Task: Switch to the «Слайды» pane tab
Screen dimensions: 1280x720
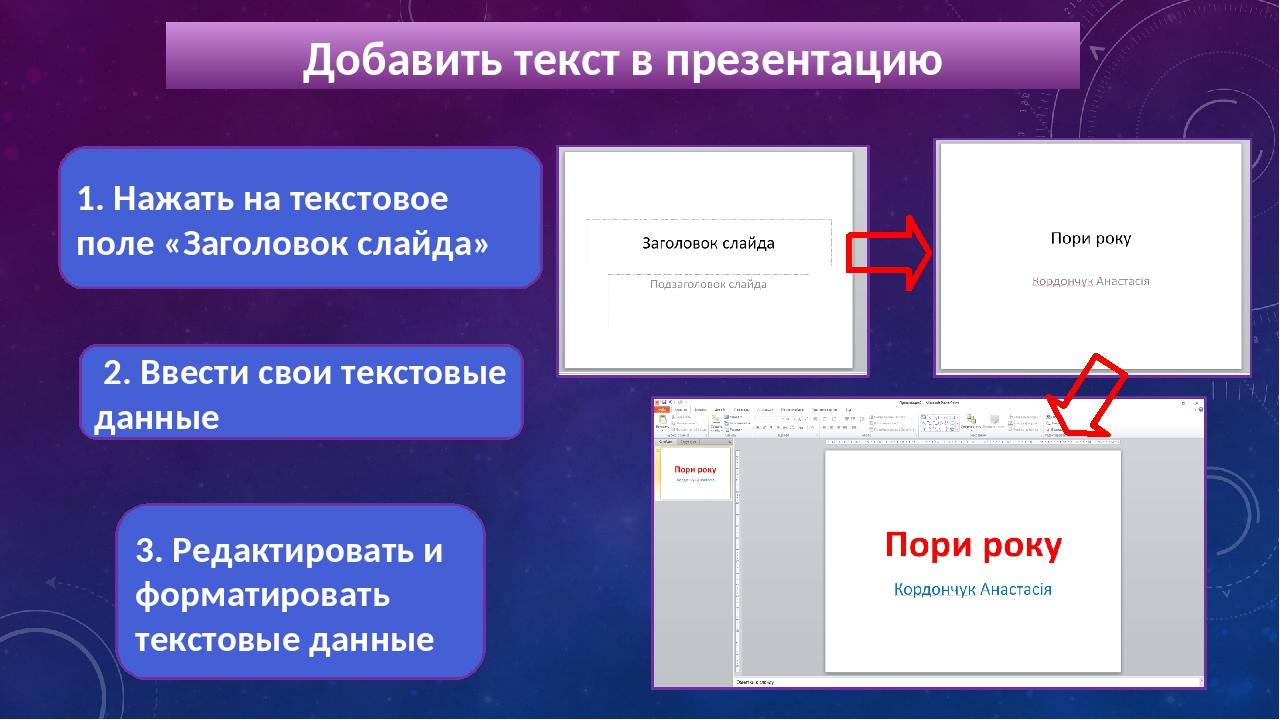Action: click(x=666, y=441)
